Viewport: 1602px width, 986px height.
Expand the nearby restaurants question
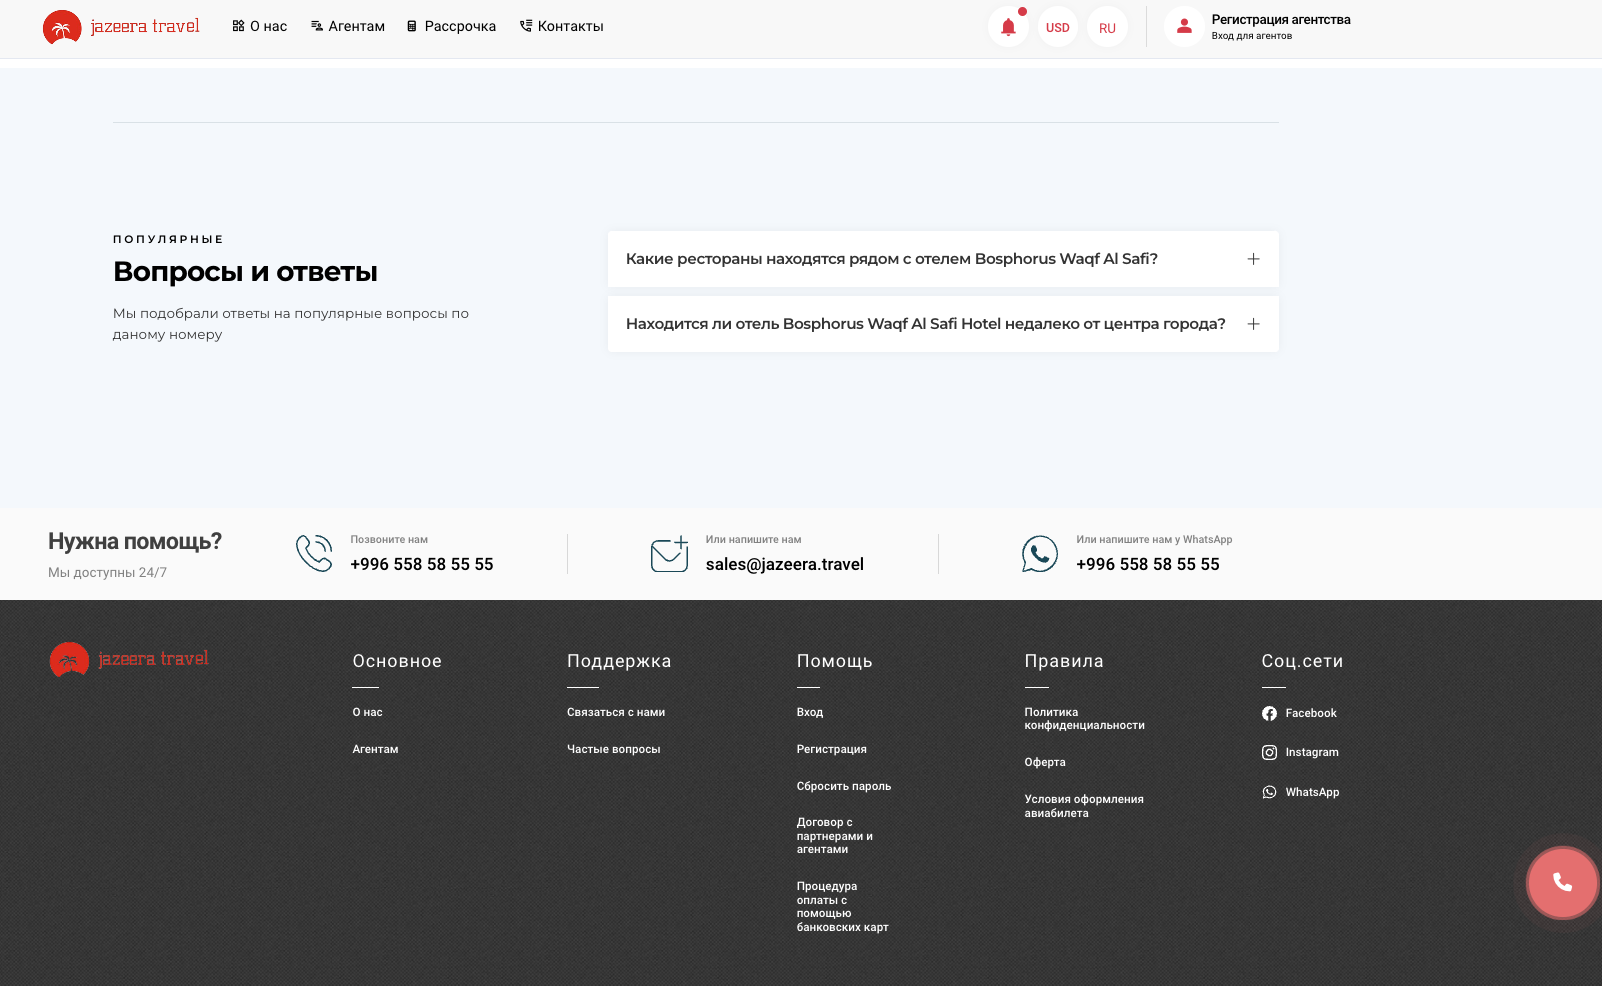point(942,259)
